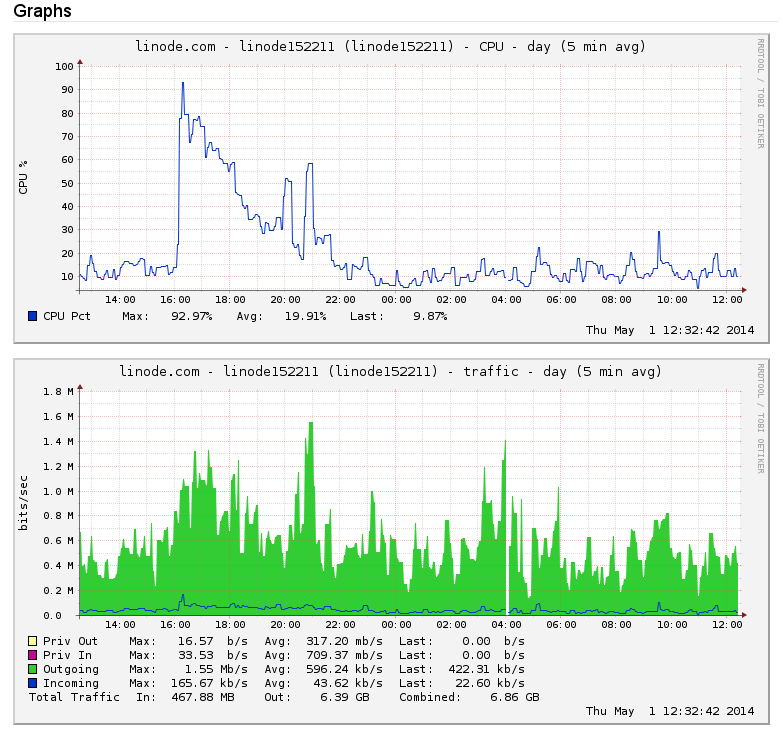The height and width of the screenshot is (732, 783).
Task: Click the highest CPU spike near 16:00
Action: 183,84
